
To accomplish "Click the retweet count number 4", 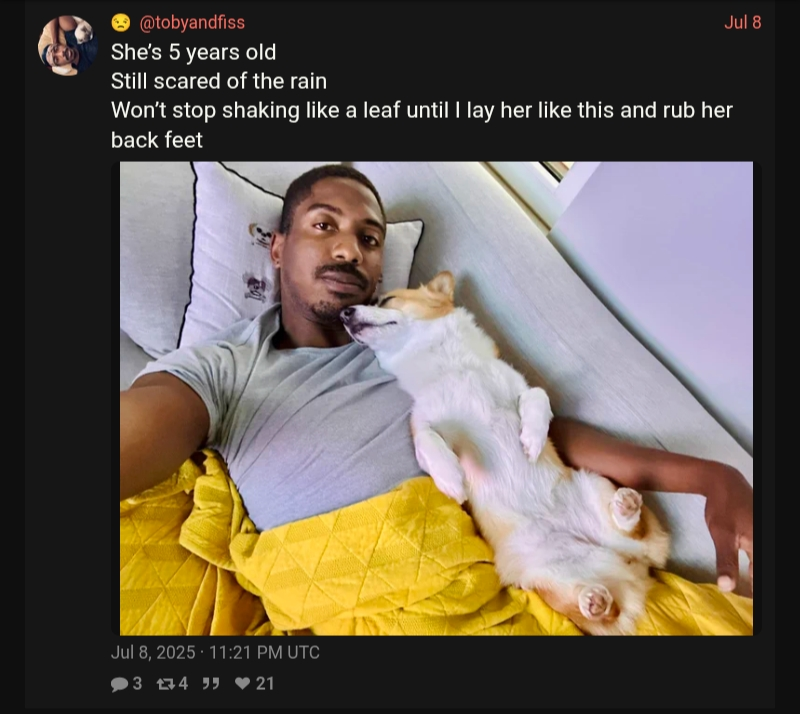I will [x=183, y=683].
